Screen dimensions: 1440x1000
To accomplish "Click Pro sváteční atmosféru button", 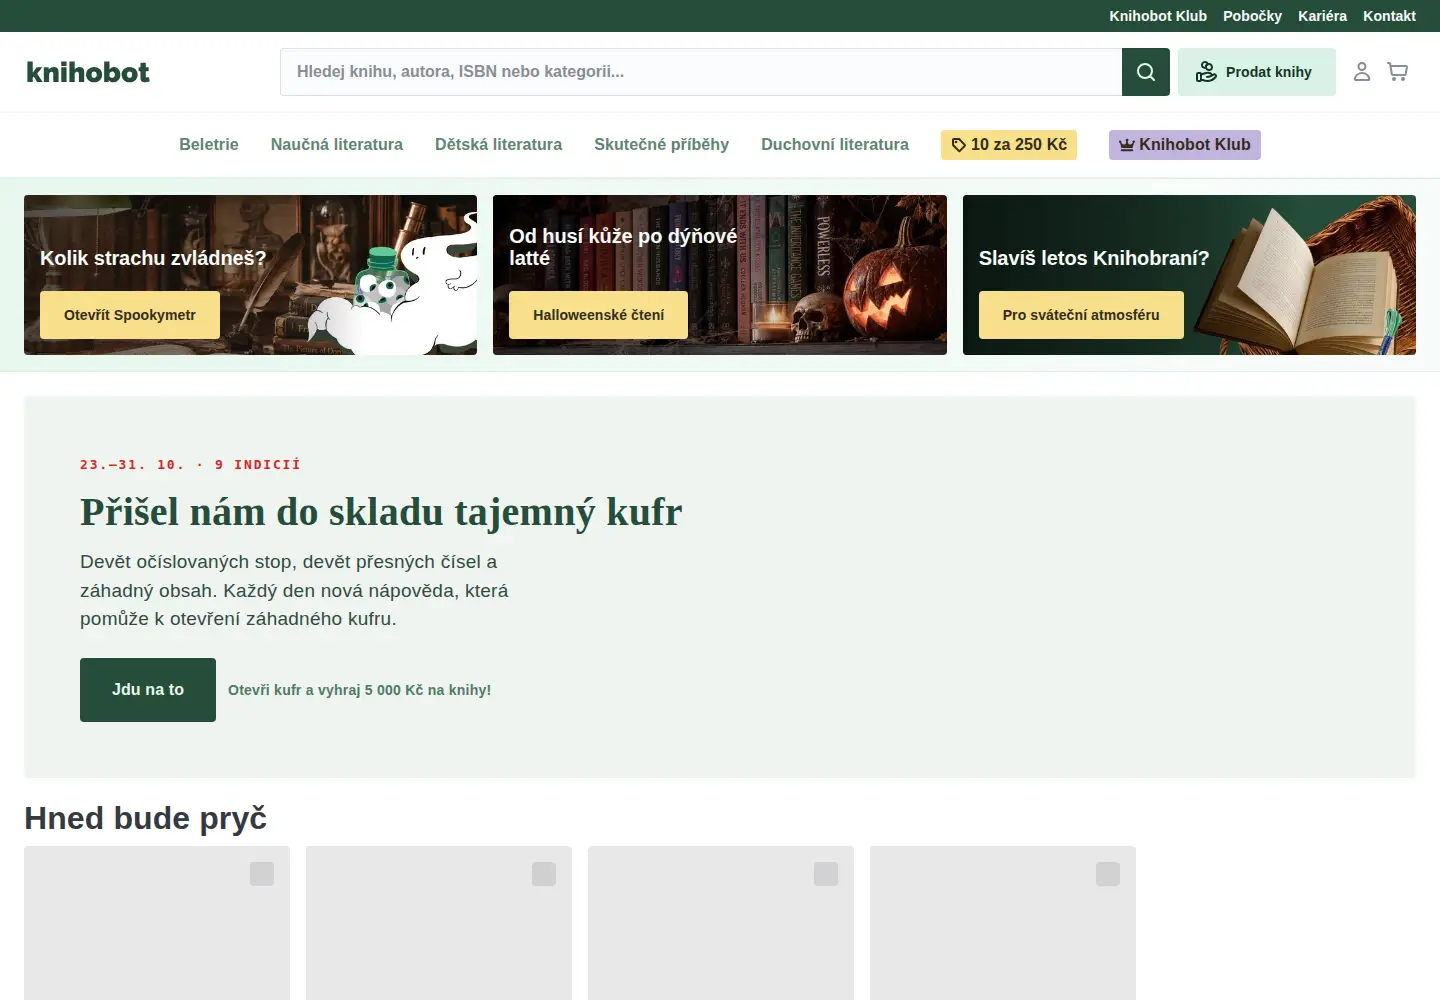I will click(x=1081, y=315).
